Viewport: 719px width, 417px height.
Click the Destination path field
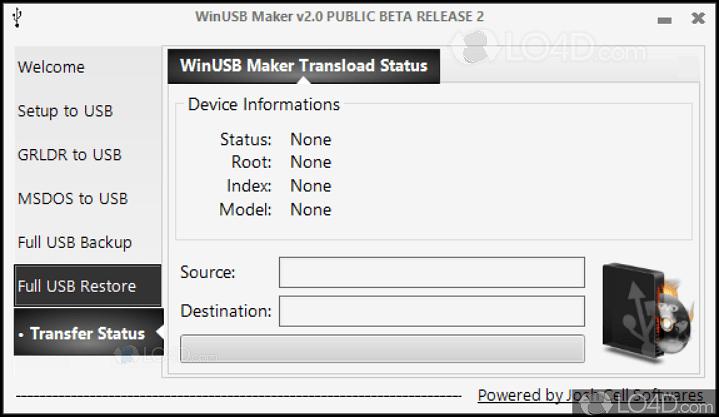[x=431, y=311]
